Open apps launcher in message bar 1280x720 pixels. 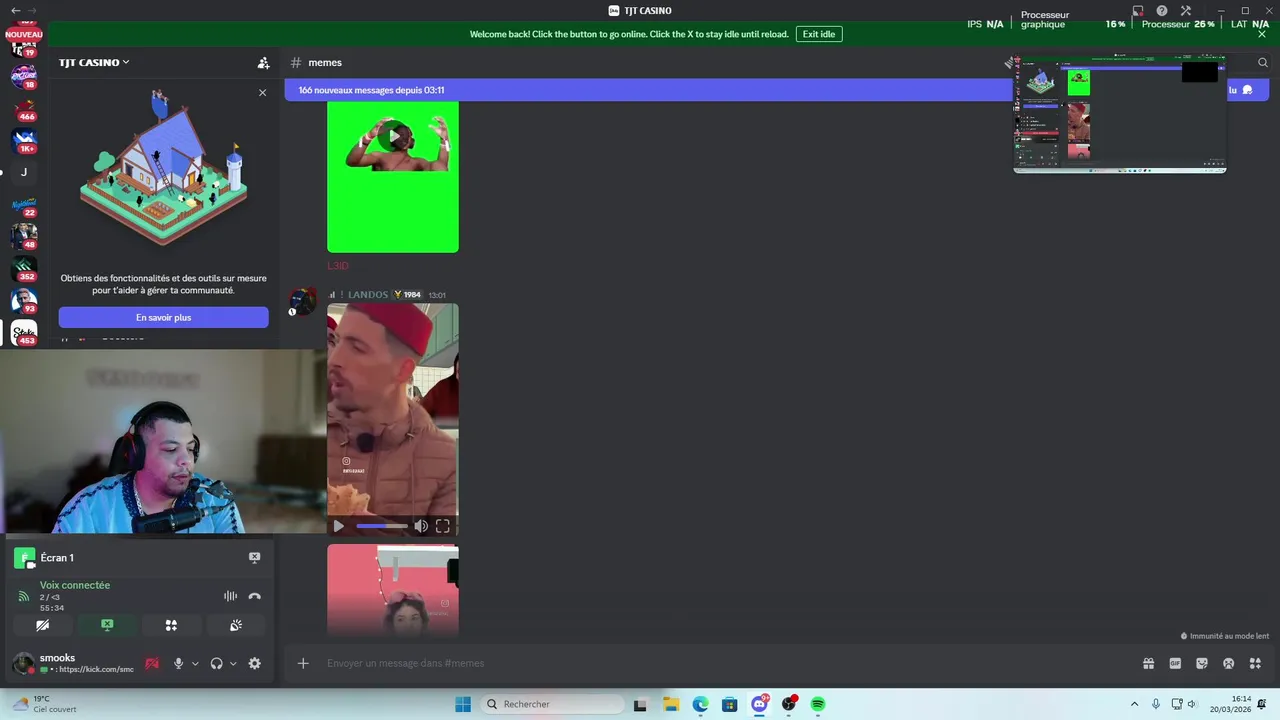[x=1256, y=663]
